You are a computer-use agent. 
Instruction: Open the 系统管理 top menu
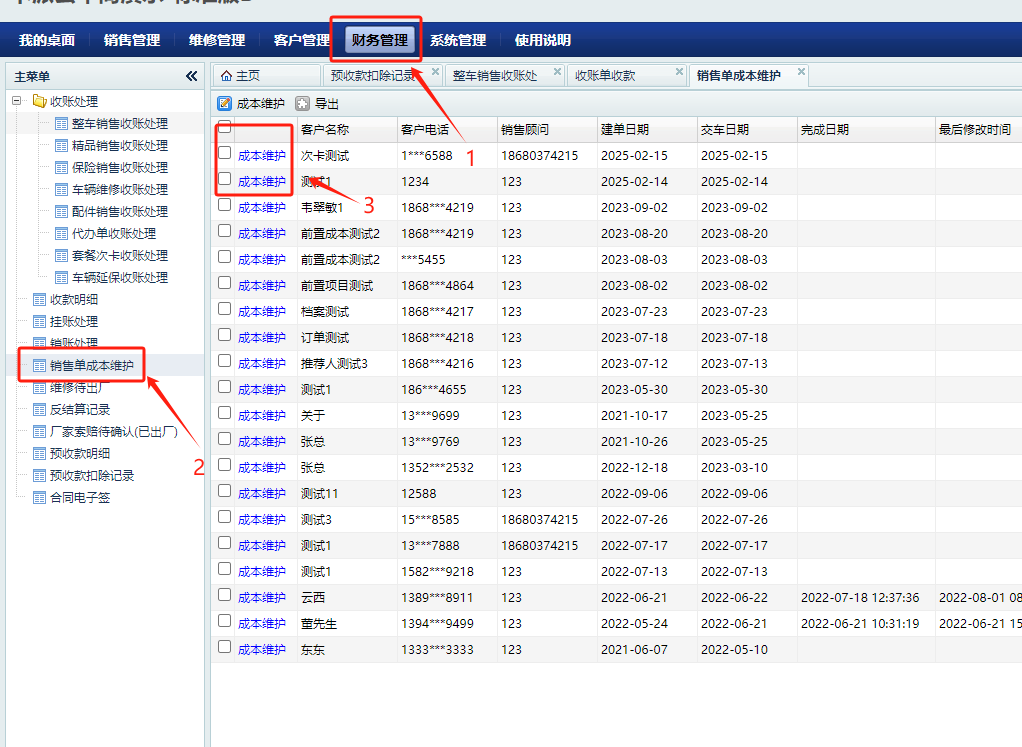point(458,40)
